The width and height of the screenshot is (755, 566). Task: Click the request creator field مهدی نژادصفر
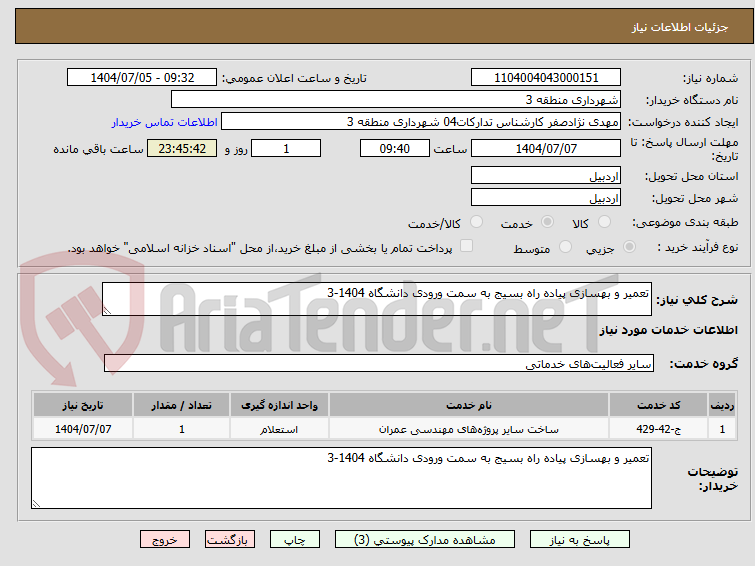pyautogui.click(x=421, y=121)
